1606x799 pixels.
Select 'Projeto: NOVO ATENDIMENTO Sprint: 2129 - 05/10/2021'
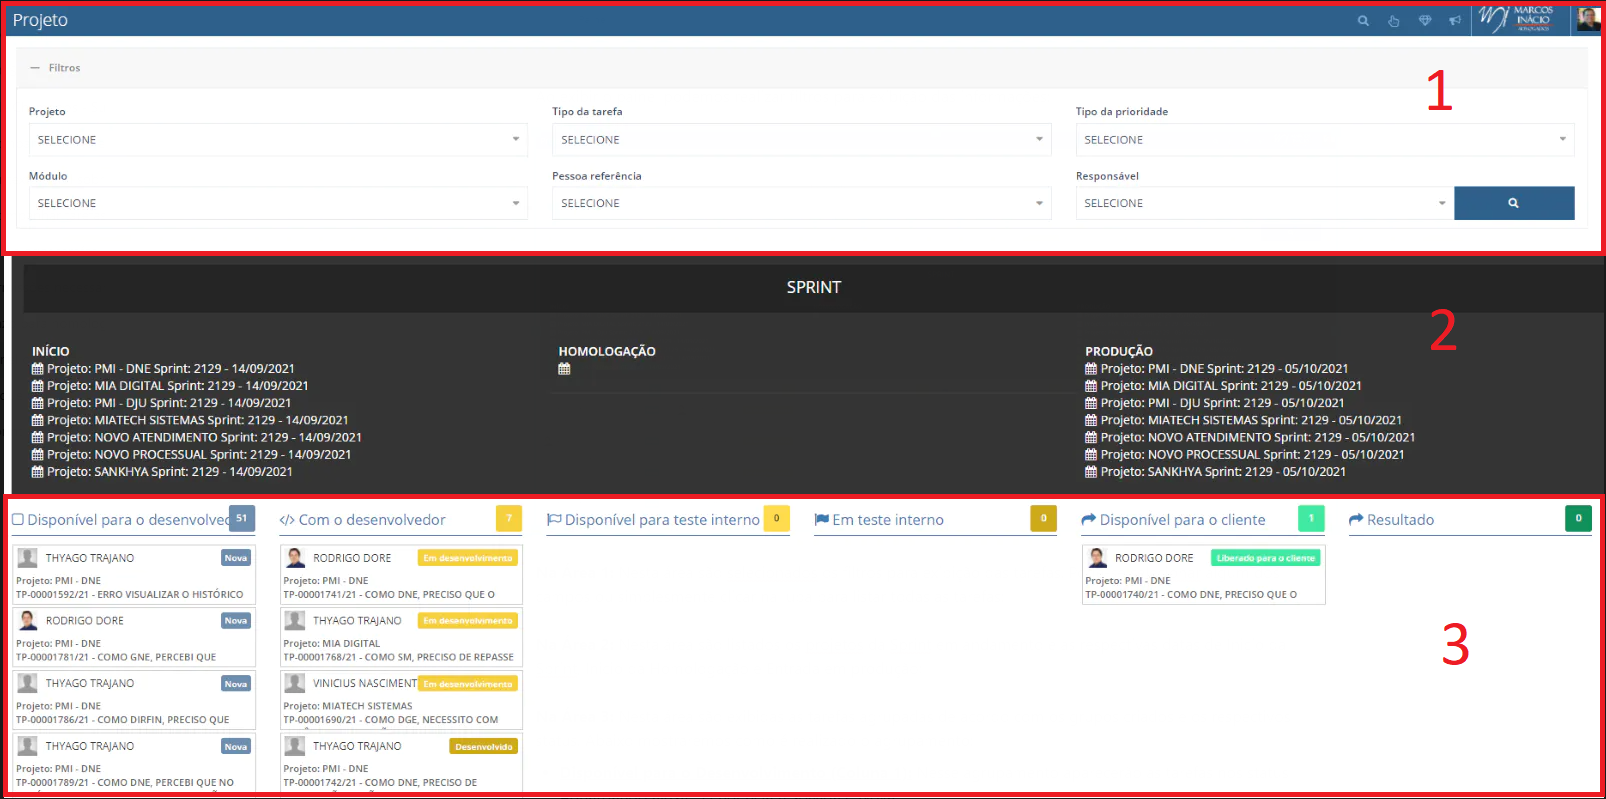1258,437
